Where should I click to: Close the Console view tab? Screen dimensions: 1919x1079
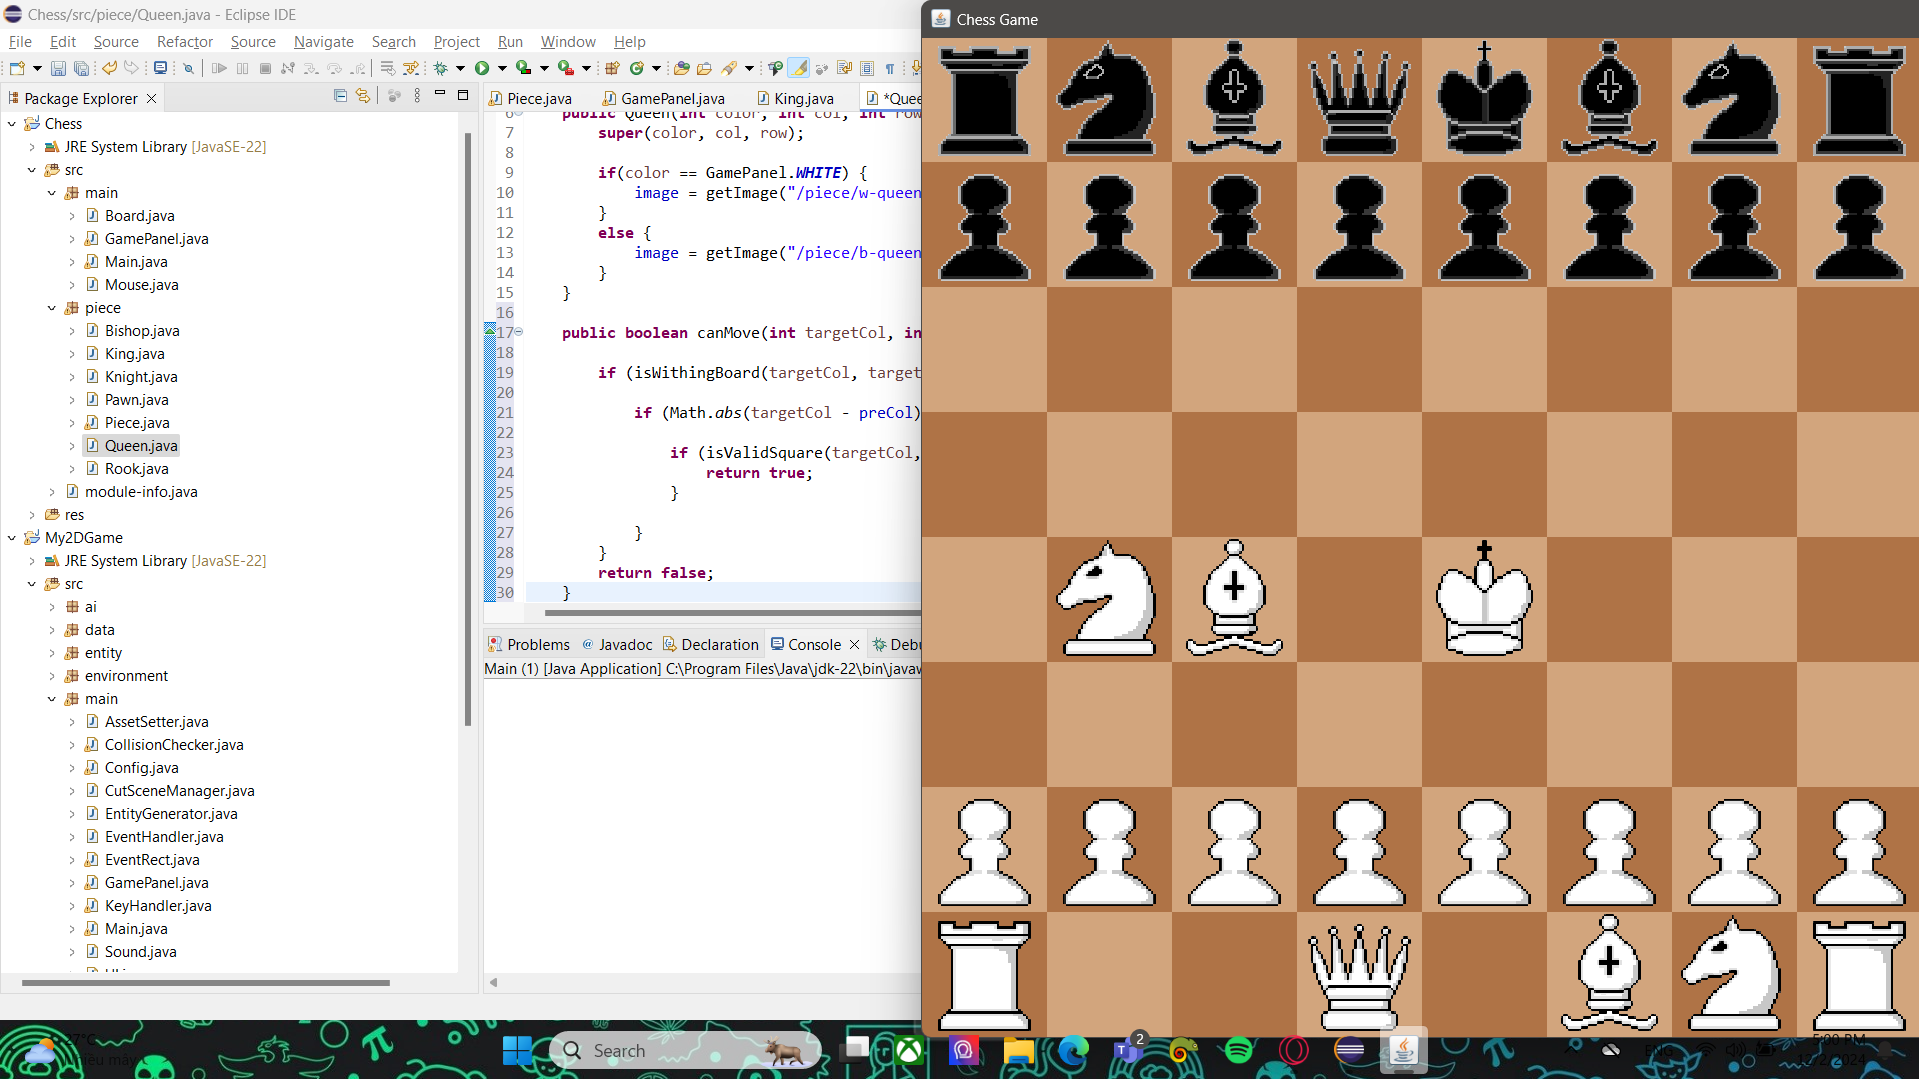pos(854,645)
